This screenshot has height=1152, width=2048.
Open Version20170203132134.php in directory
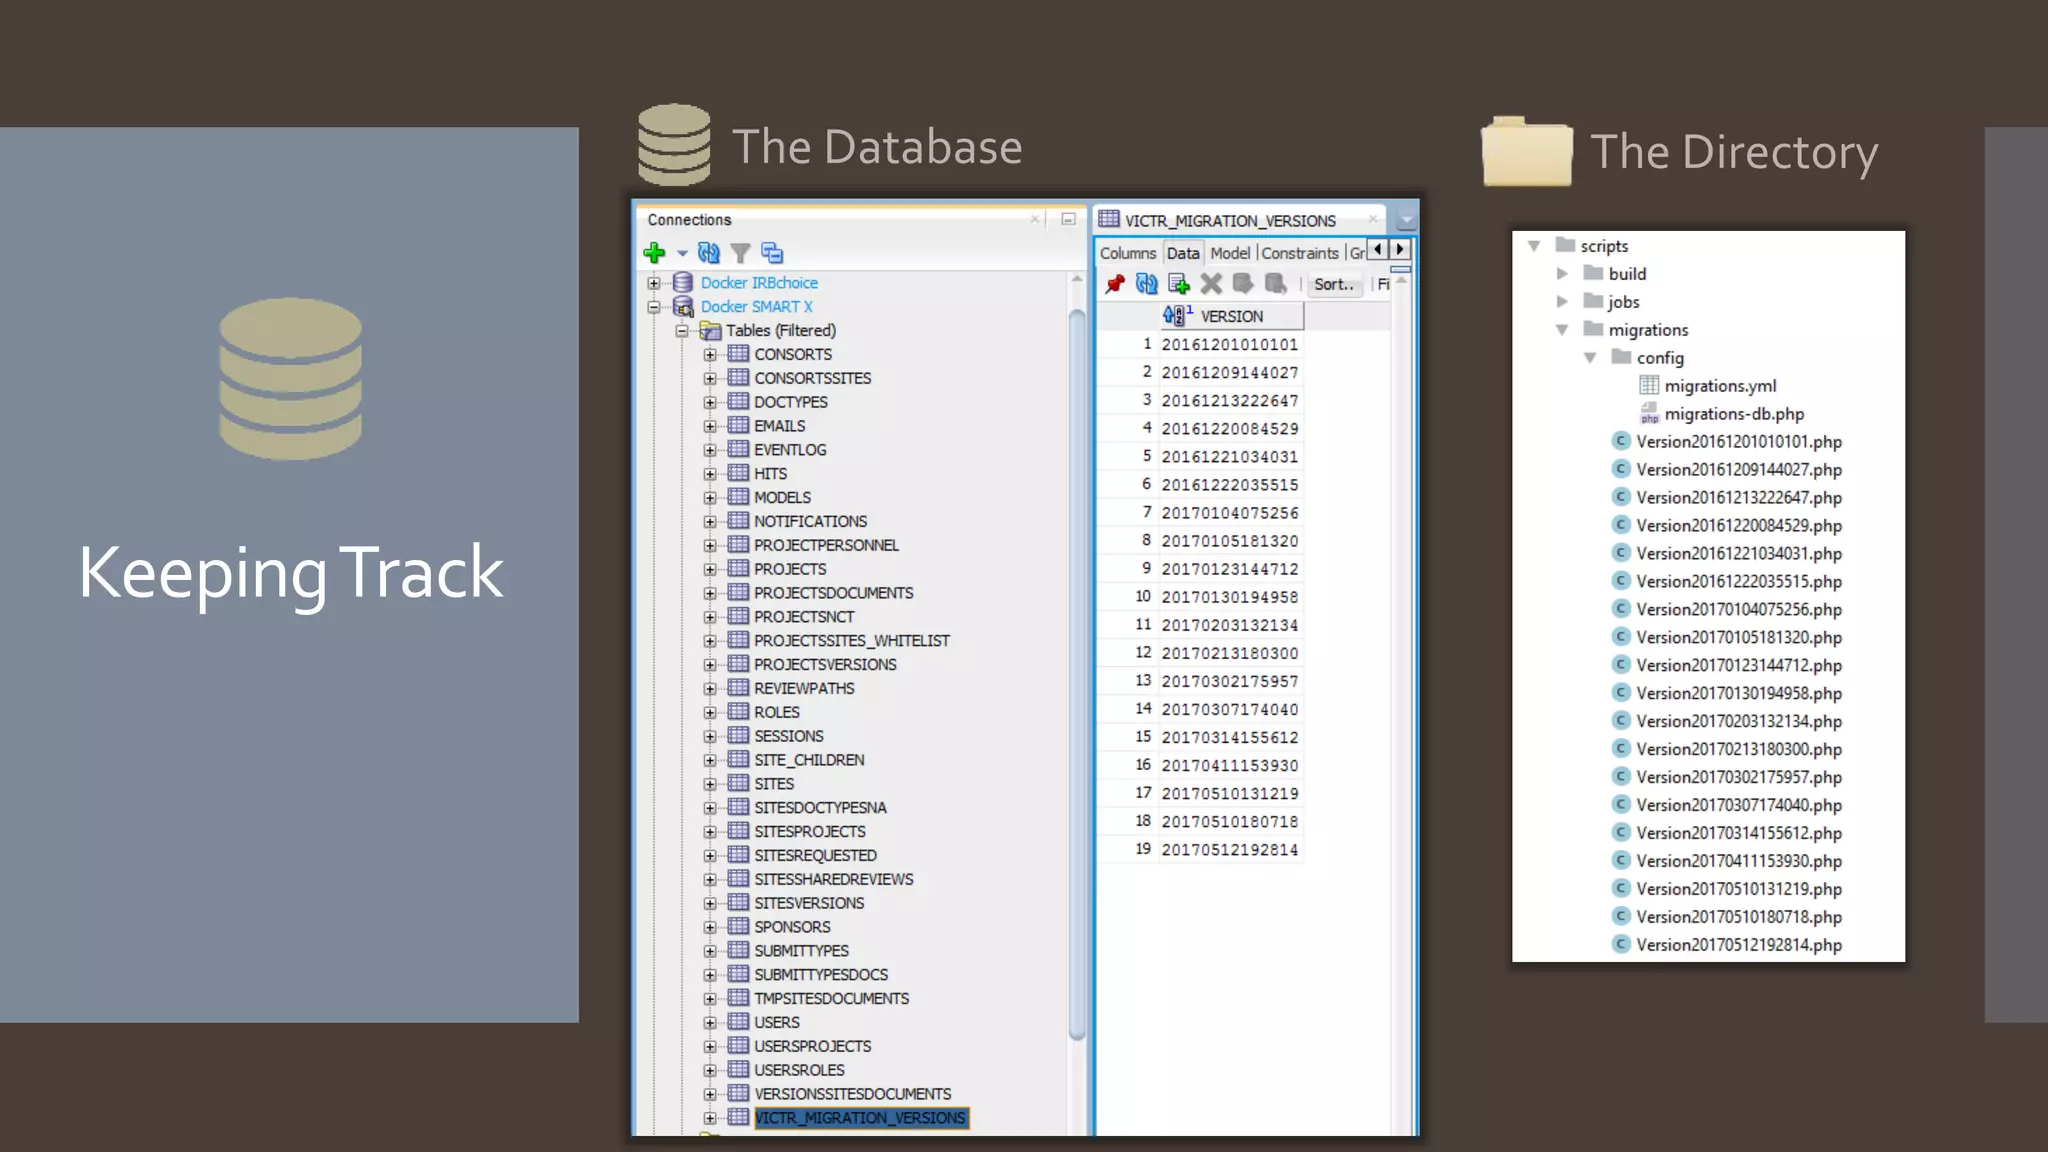point(1739,721)
